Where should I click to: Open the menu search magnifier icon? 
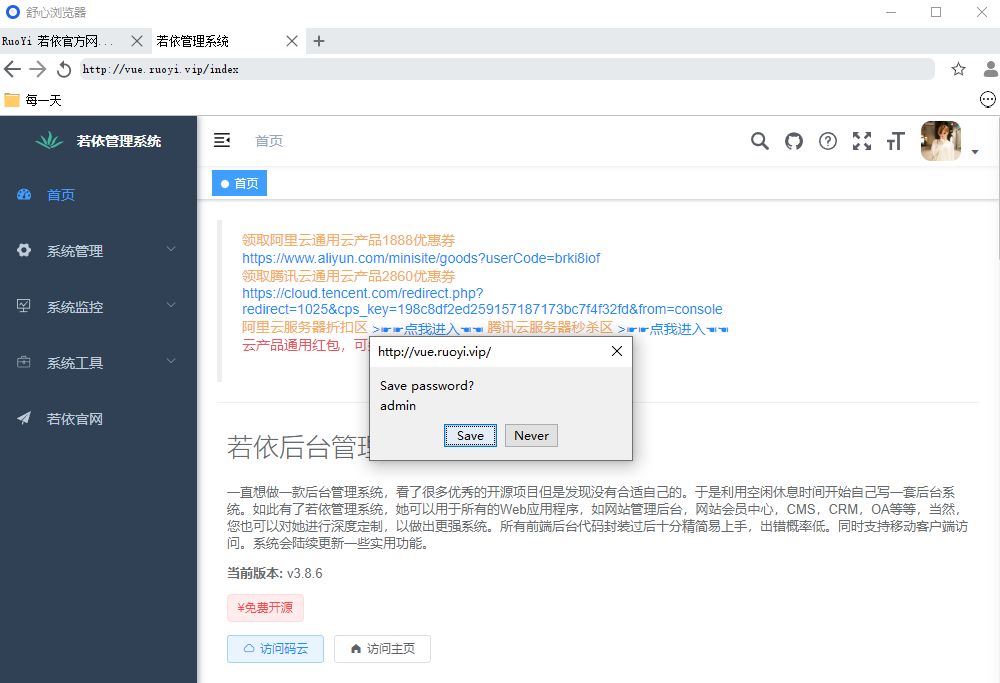click(760, 141)
